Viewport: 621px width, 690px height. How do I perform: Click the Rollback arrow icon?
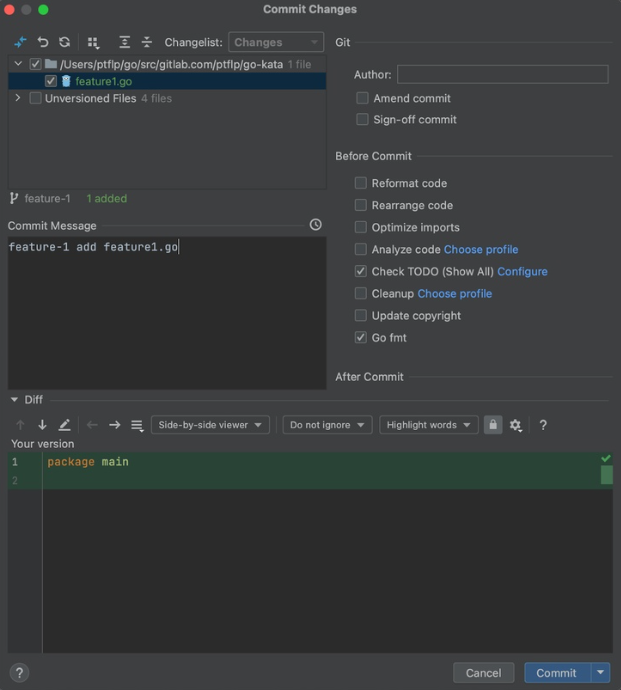pos(43,42)
